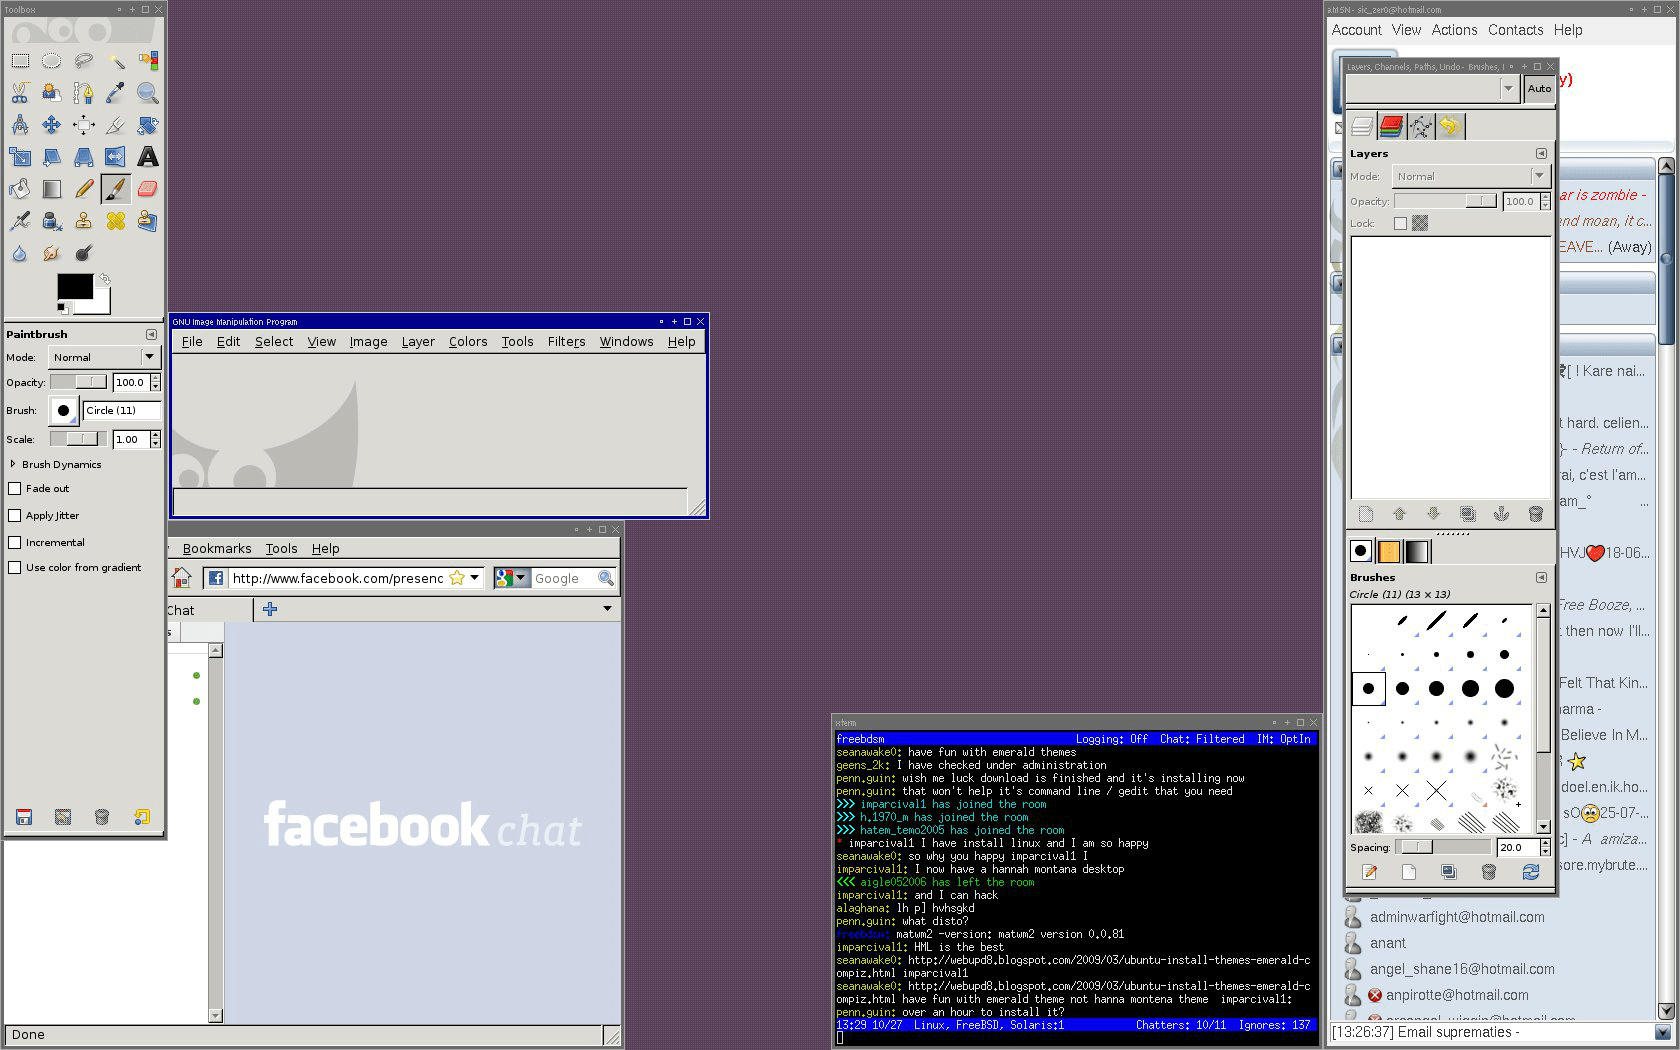Open Firefox home page via house icon
This screenshot has height=1050, width=1680.
pyautogui.click(x=182, y=578)
